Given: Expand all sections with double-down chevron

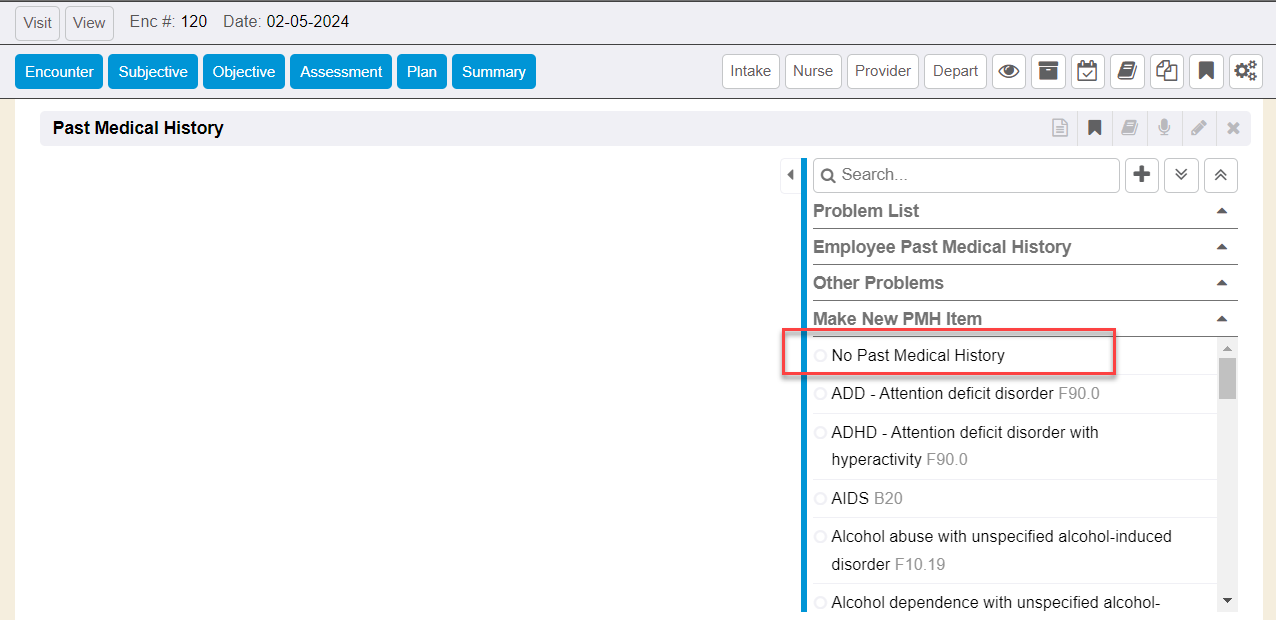Looking at the screenshot, I should (1181, 175).
